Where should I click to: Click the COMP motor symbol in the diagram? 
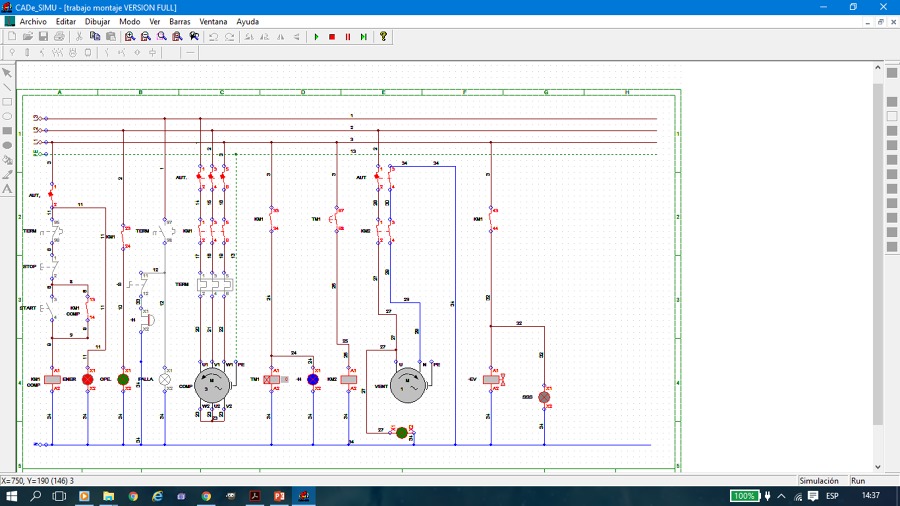click(x=212, y=386)
